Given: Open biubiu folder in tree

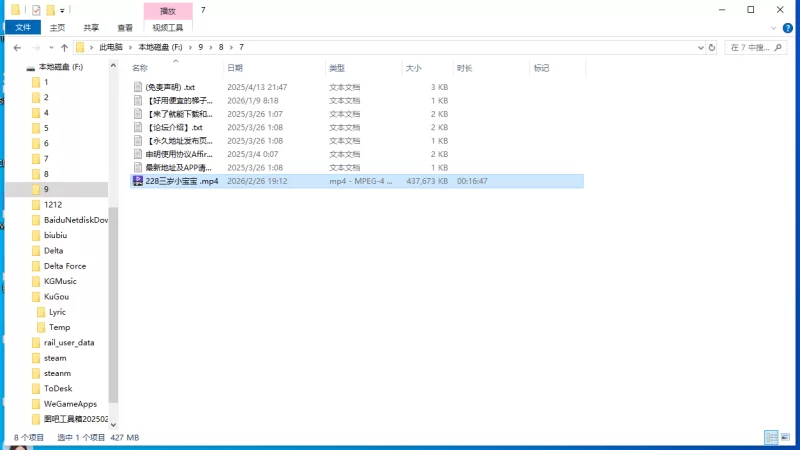Looking at the screenshot, I should point(55,235).
